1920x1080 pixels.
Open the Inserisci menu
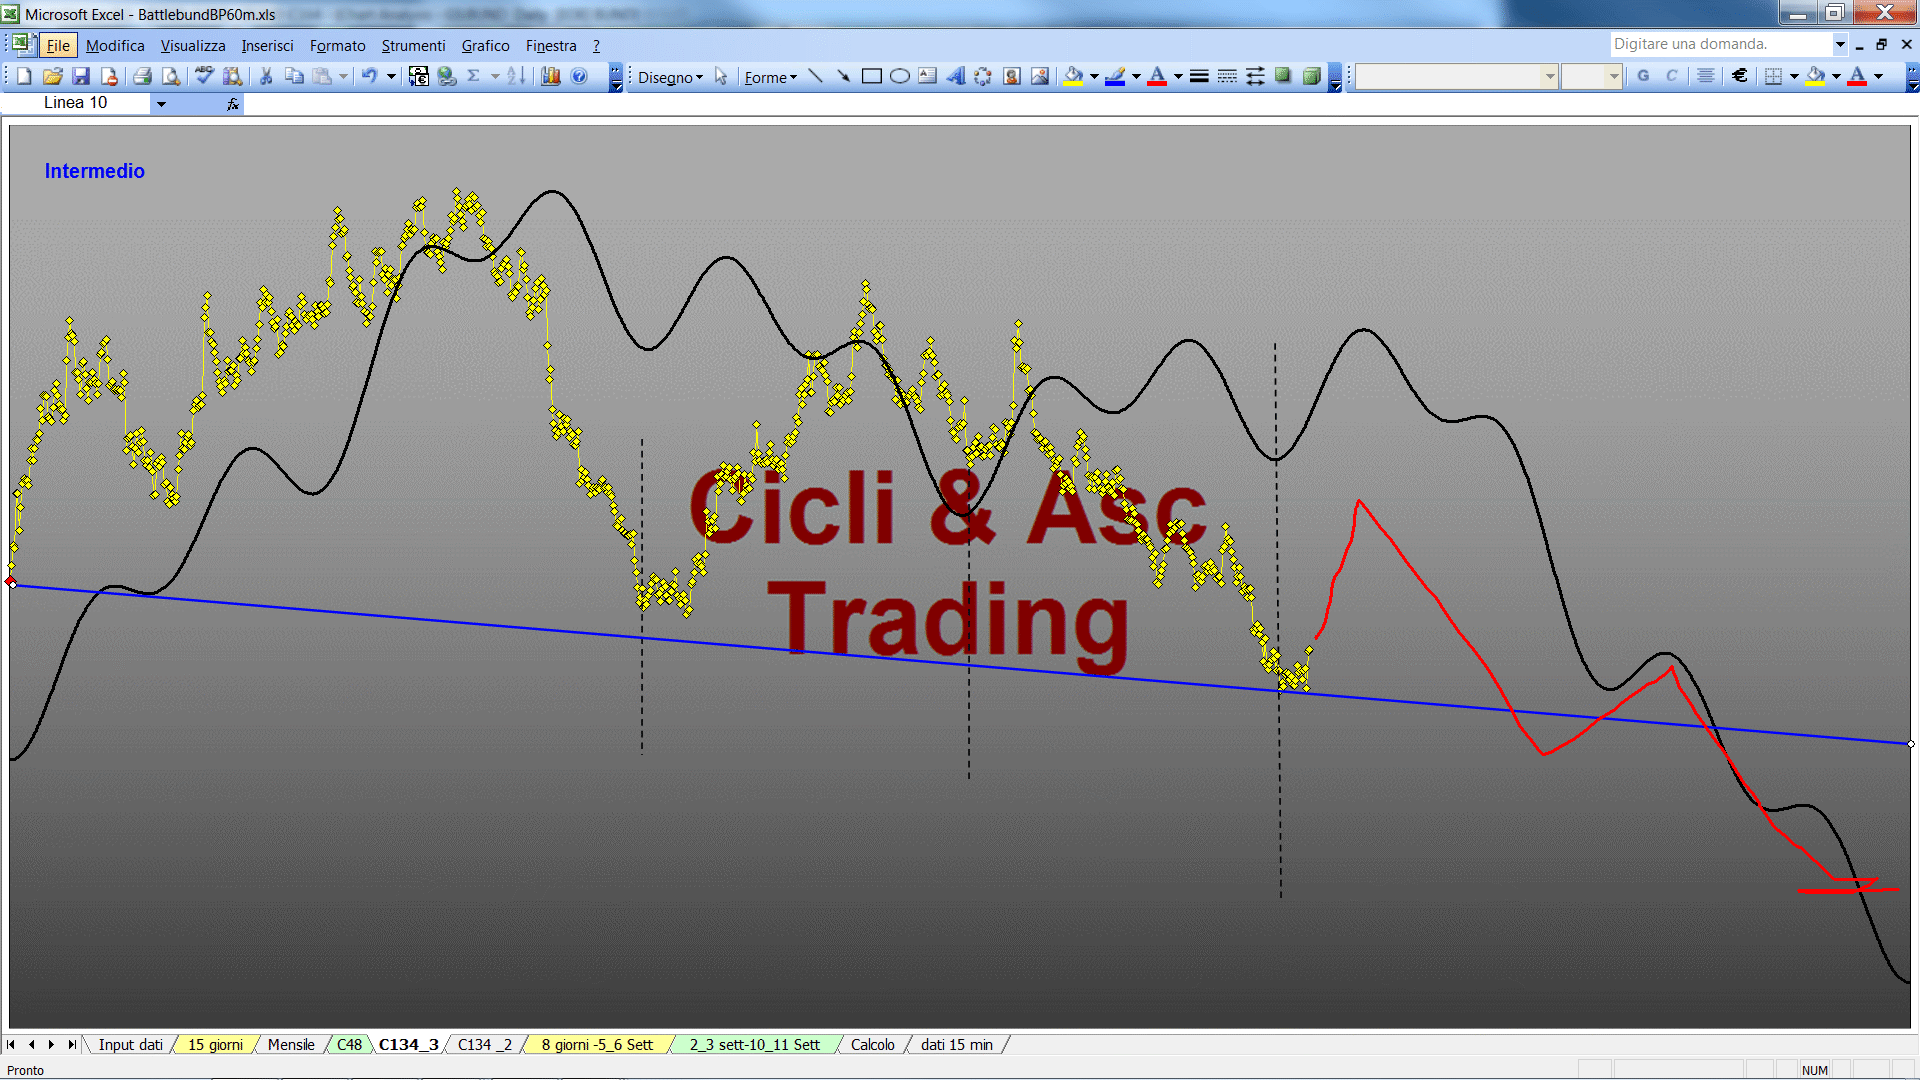pyautogui.click(x=267, y=46)
